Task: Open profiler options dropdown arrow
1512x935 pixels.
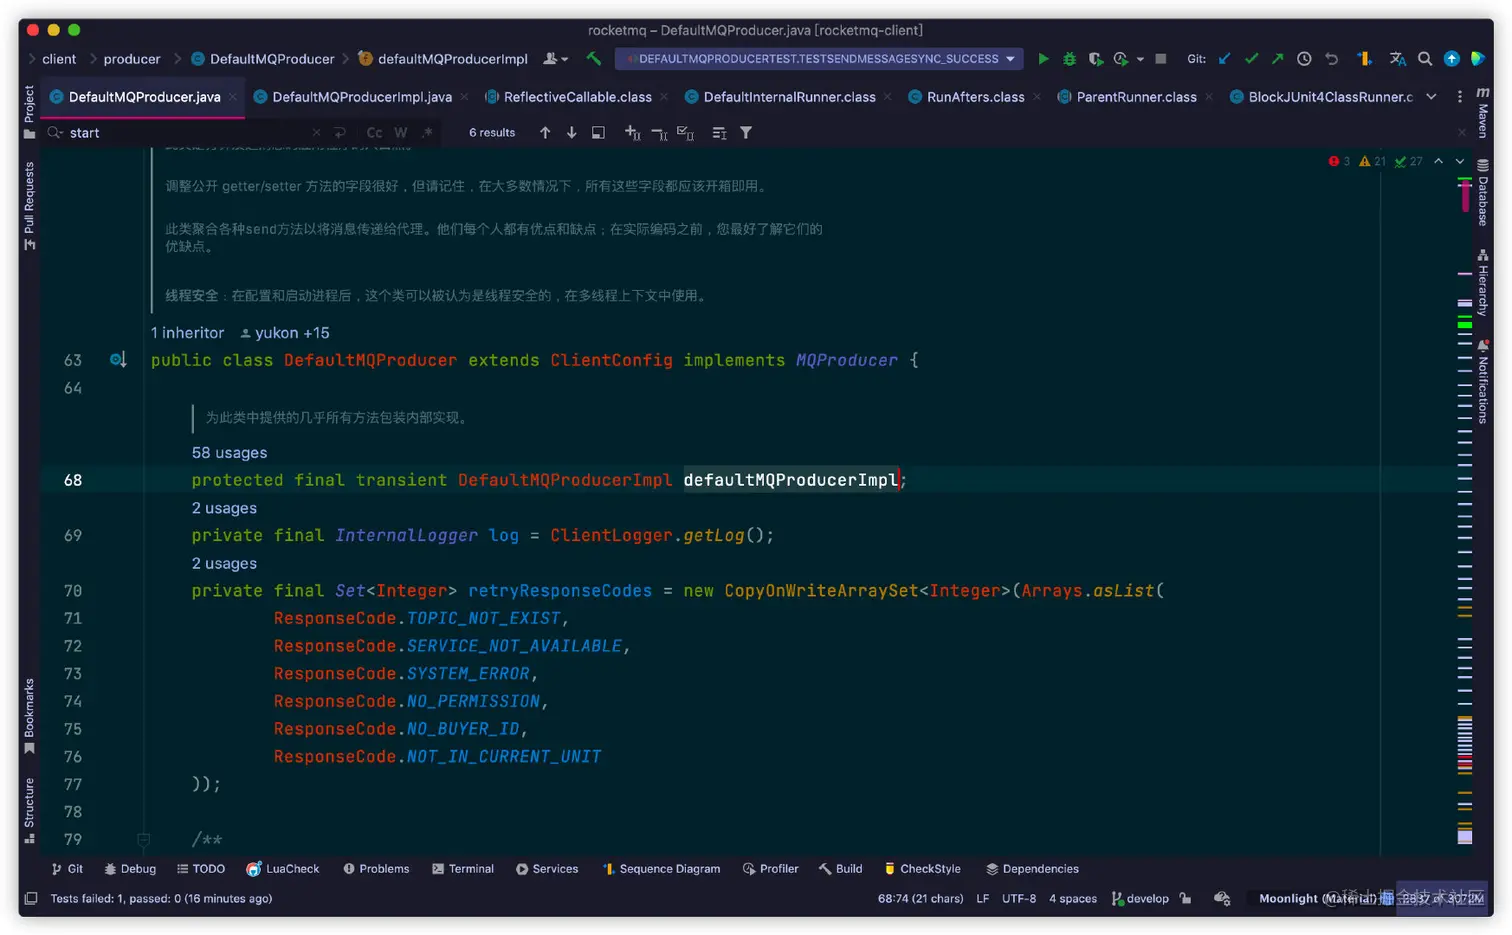Action: 1140,59
